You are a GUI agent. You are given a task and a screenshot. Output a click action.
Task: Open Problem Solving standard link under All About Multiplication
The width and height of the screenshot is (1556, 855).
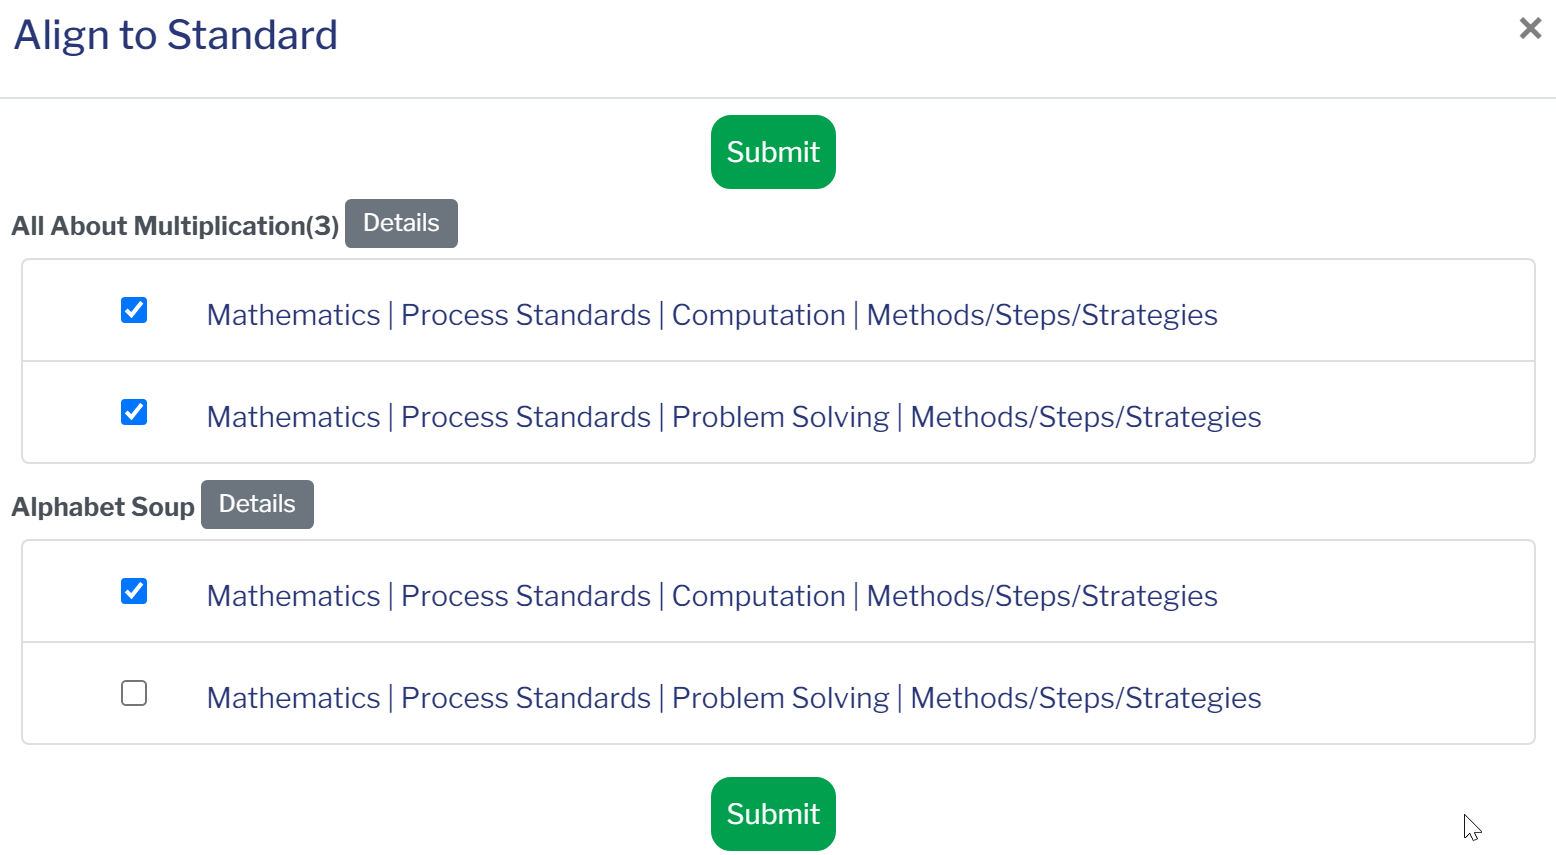coord(733,417)
